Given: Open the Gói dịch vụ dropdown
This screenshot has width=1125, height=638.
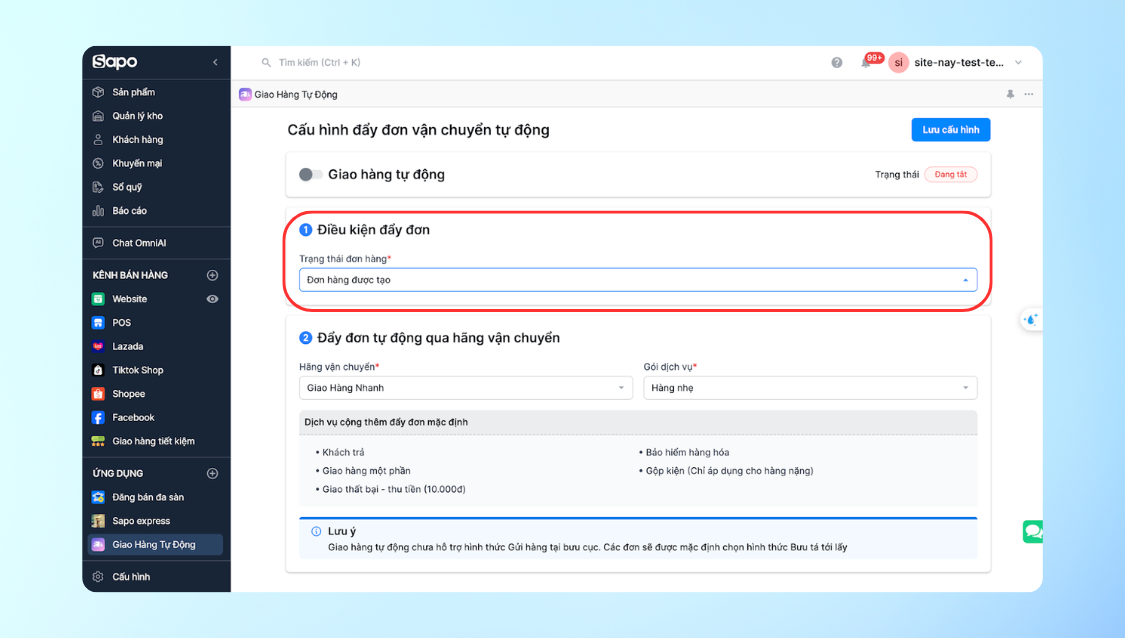Looking at the screenshot, I should pyautogui.click(x=809, y=388).
